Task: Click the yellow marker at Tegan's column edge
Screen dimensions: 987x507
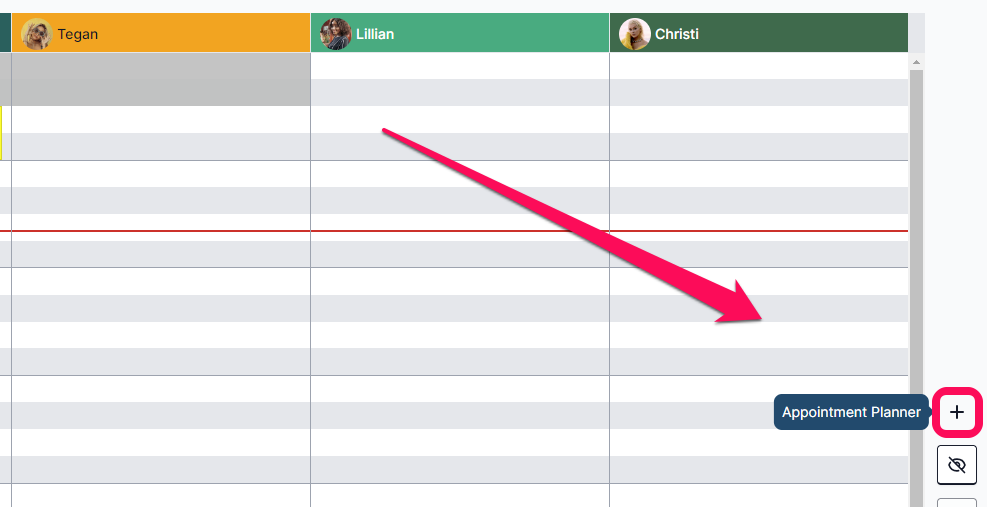Action: click(1, 133)
